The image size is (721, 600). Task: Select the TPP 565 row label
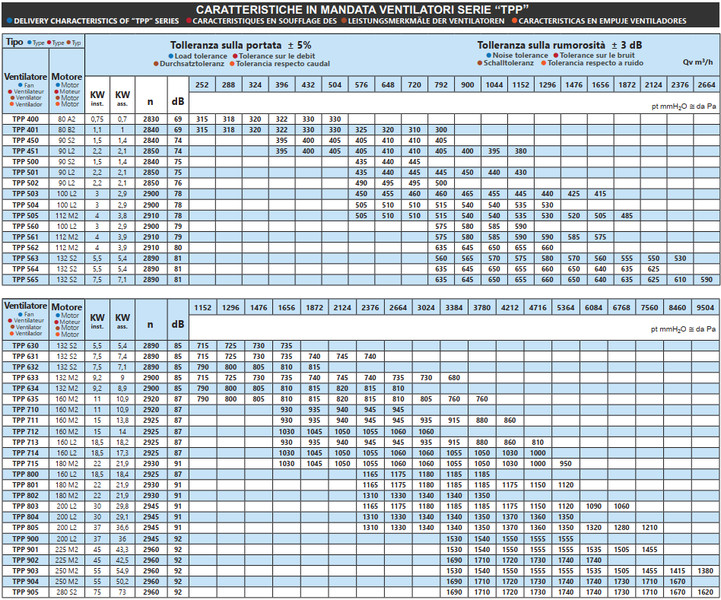[x=25, y=282]
